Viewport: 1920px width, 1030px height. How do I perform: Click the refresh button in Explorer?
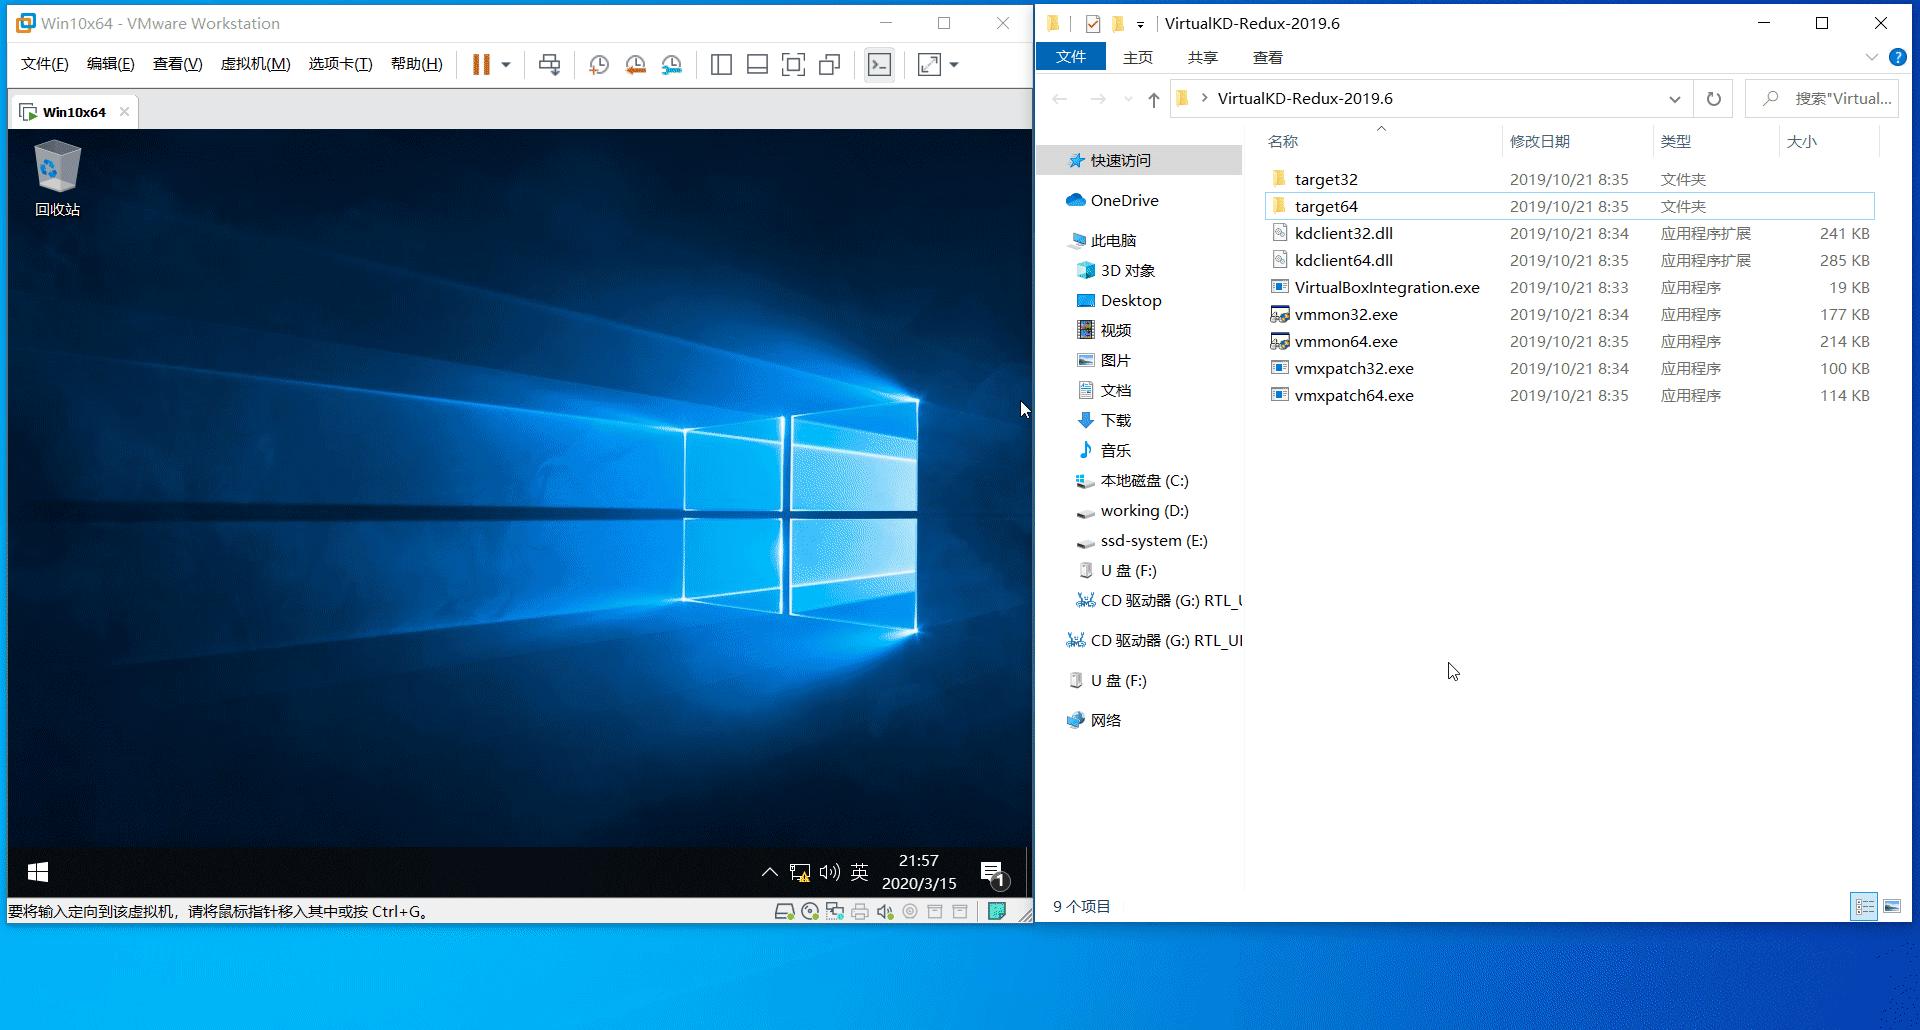click(x=1713, y=98)
